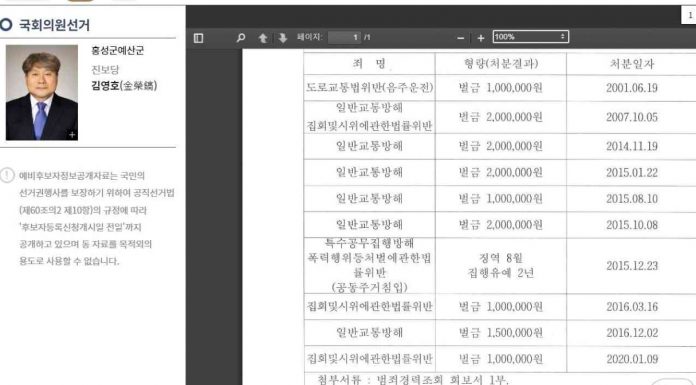Click the 국회의원선거 section heading

[54, 25]
